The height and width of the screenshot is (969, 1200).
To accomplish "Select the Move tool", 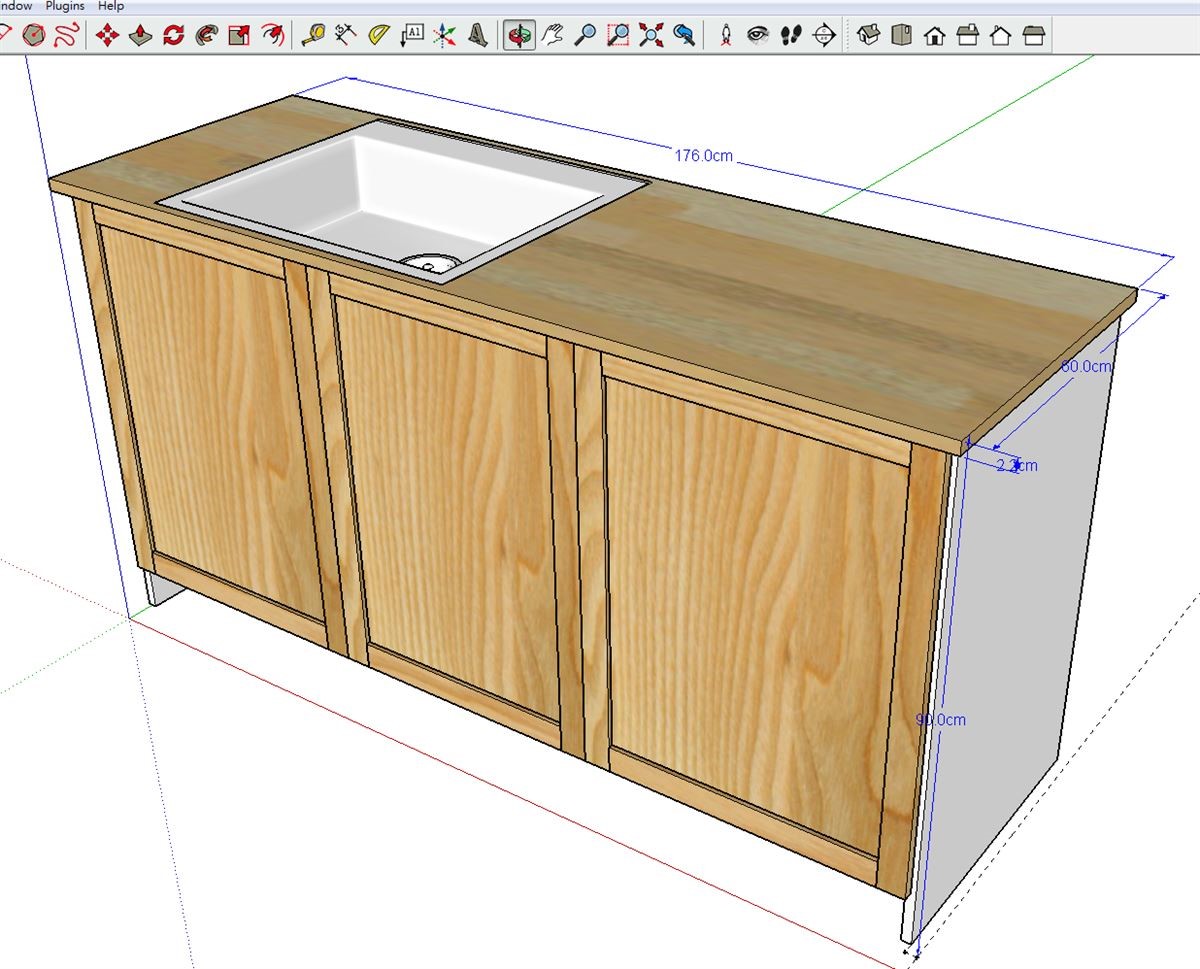I will pyautogui.click(x=107, y=36).
